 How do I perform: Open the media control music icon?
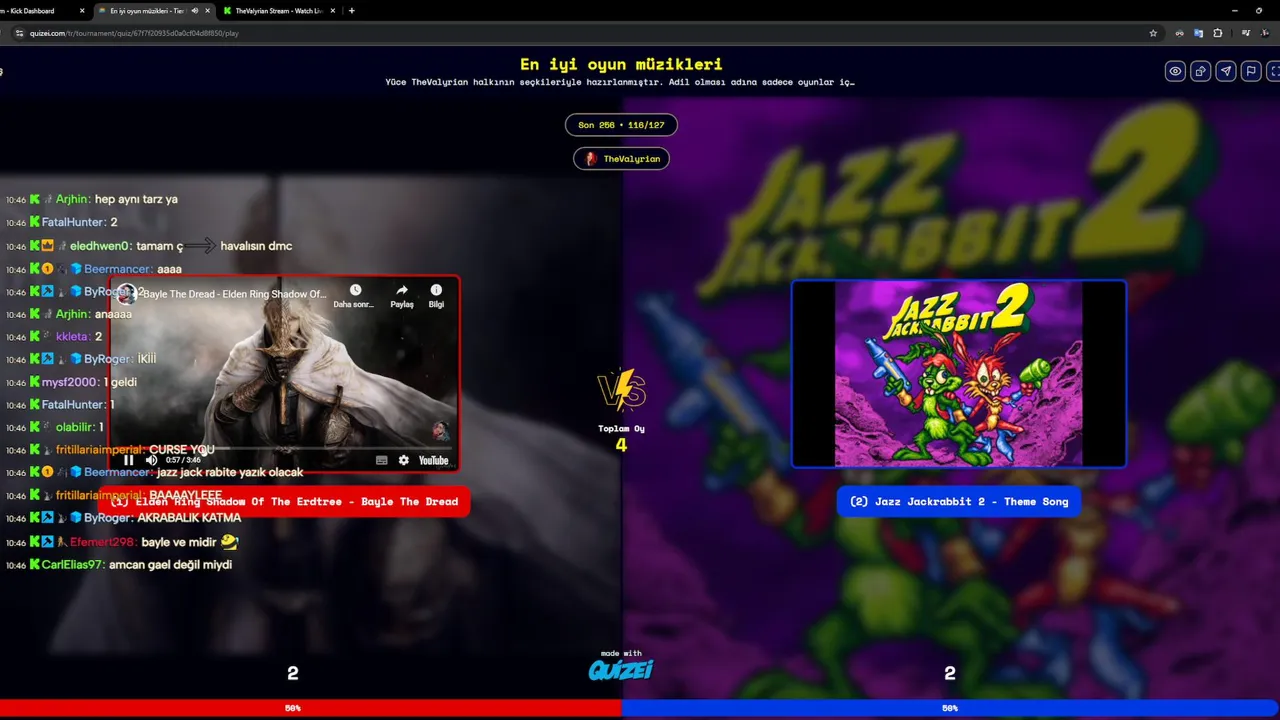[x=1245, y=33]
